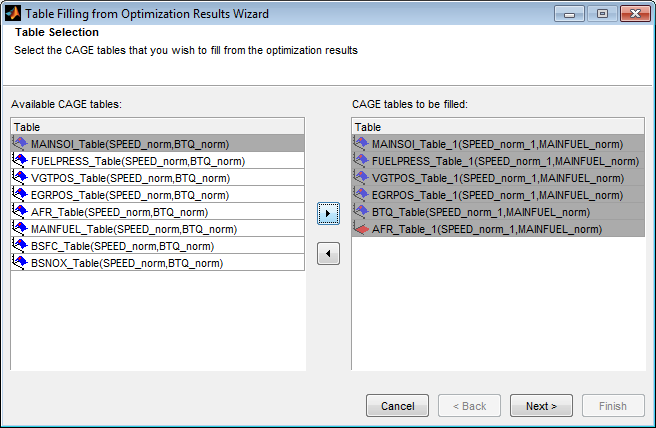This screenshot has width=656, height=428.
Task: Select BTQ_Table(SPEED_norm_1,MAINFUEL_norm) row
Action: [498, 212]
